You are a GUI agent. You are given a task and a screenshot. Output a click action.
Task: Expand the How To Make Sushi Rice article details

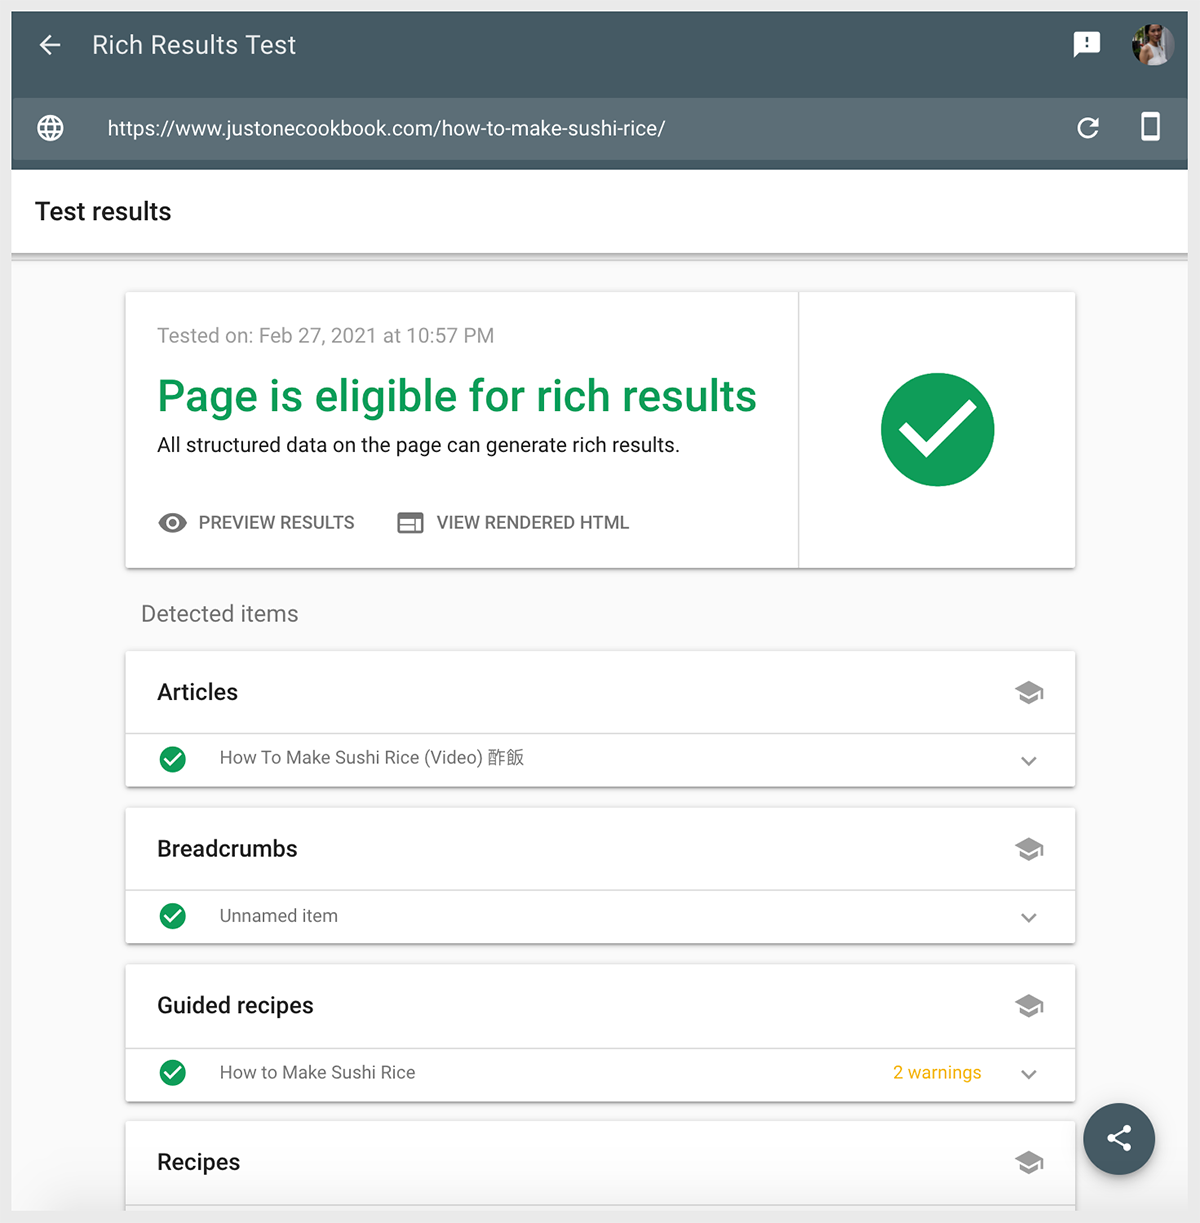tap(1029, 761)
